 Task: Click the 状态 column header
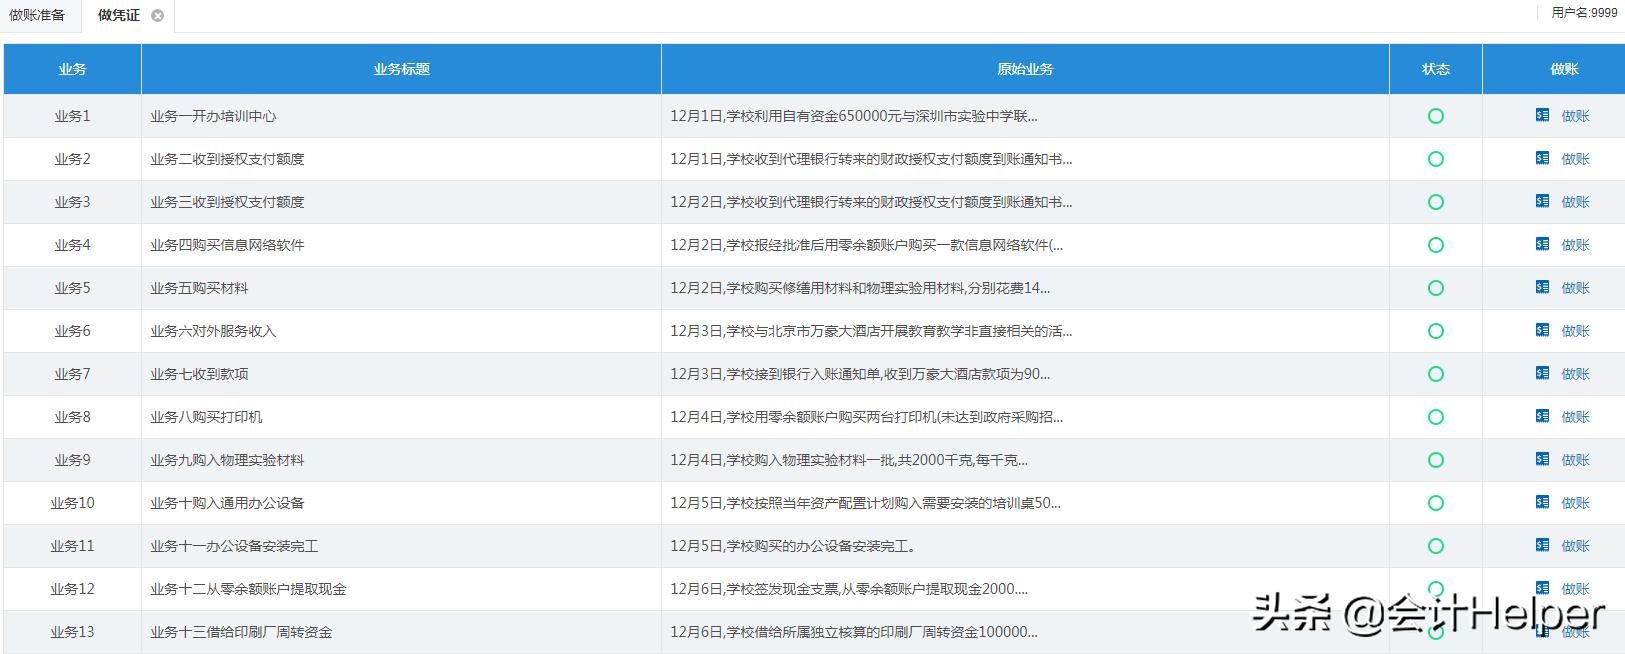click(1436, 69)
